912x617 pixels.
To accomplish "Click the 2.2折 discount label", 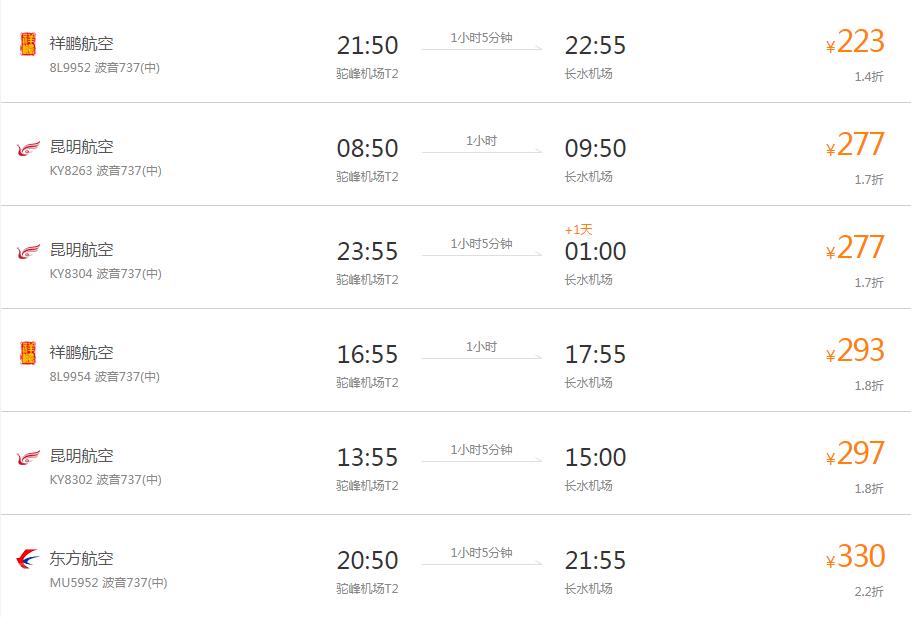I will point(869,591).
